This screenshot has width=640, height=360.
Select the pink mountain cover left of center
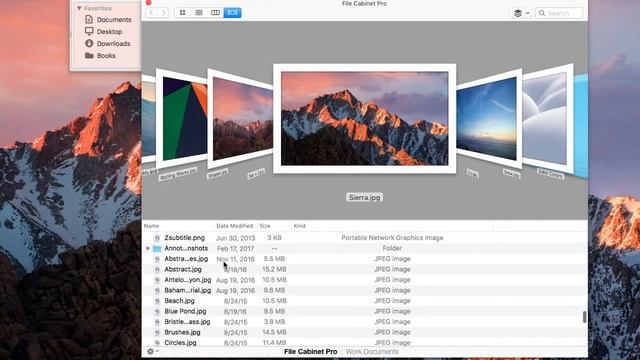coord(240,118)
